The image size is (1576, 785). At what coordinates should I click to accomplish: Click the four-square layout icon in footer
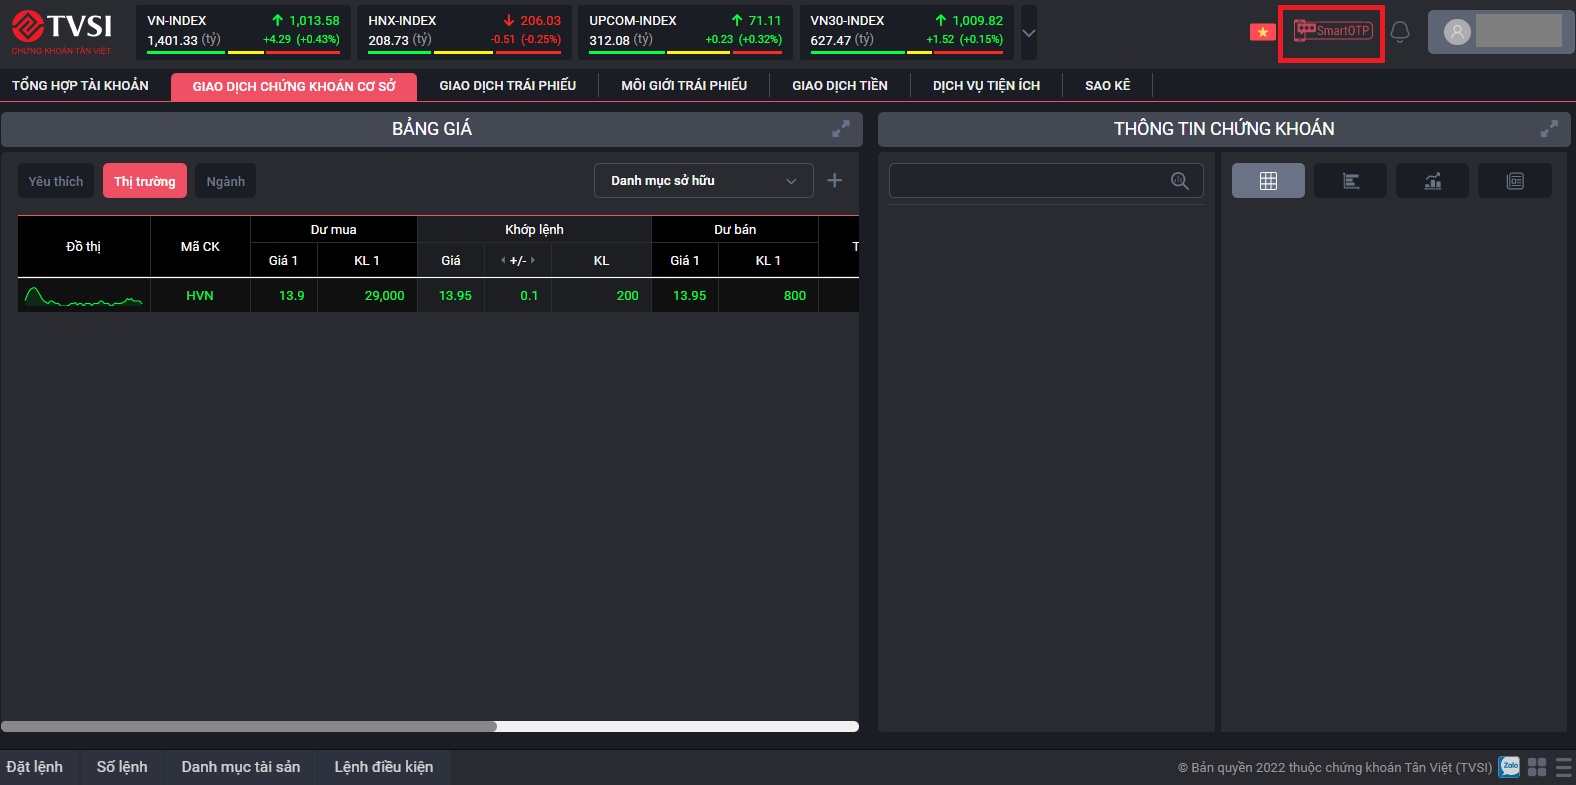pyautogui.click(x=1537, y=767)
